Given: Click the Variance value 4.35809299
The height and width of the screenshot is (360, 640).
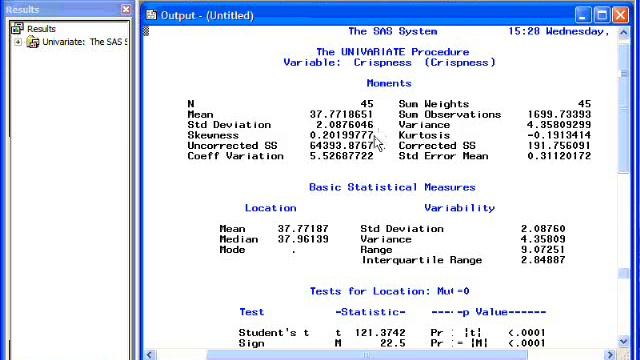Looking at the screenshot, I should tap(559, 125).
